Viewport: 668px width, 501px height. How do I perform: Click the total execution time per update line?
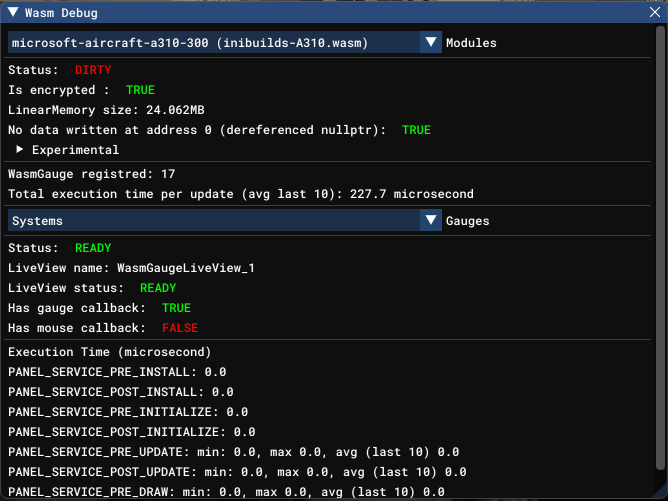[240, 194]
